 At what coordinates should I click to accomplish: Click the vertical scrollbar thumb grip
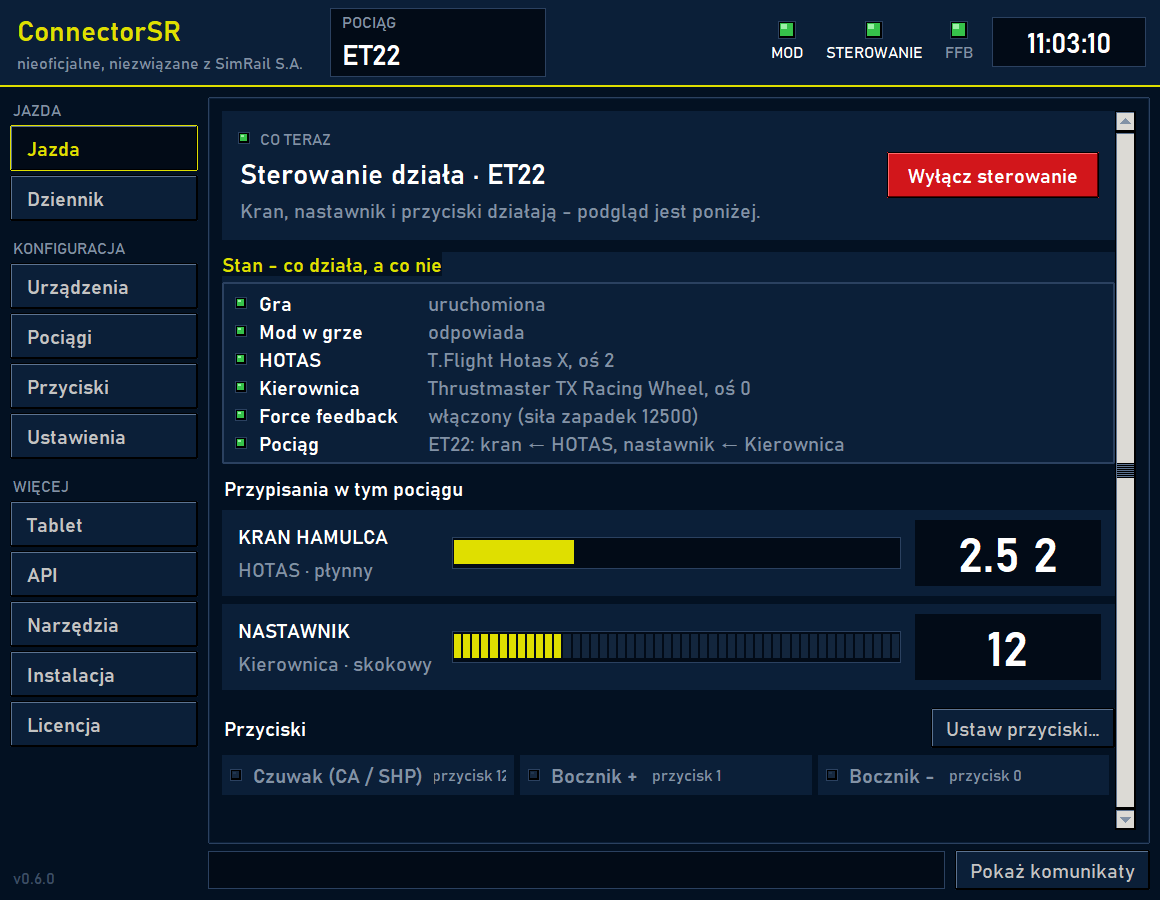coord(1125,470)
